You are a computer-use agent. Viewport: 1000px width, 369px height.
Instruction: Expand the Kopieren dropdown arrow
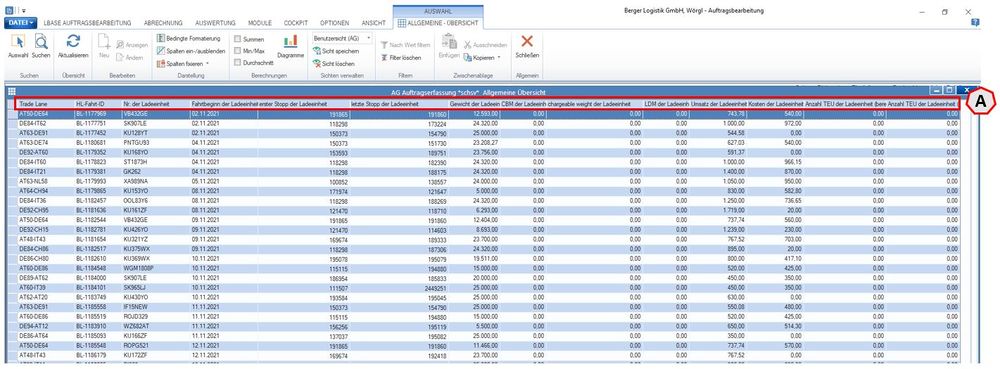coord(498,57)
